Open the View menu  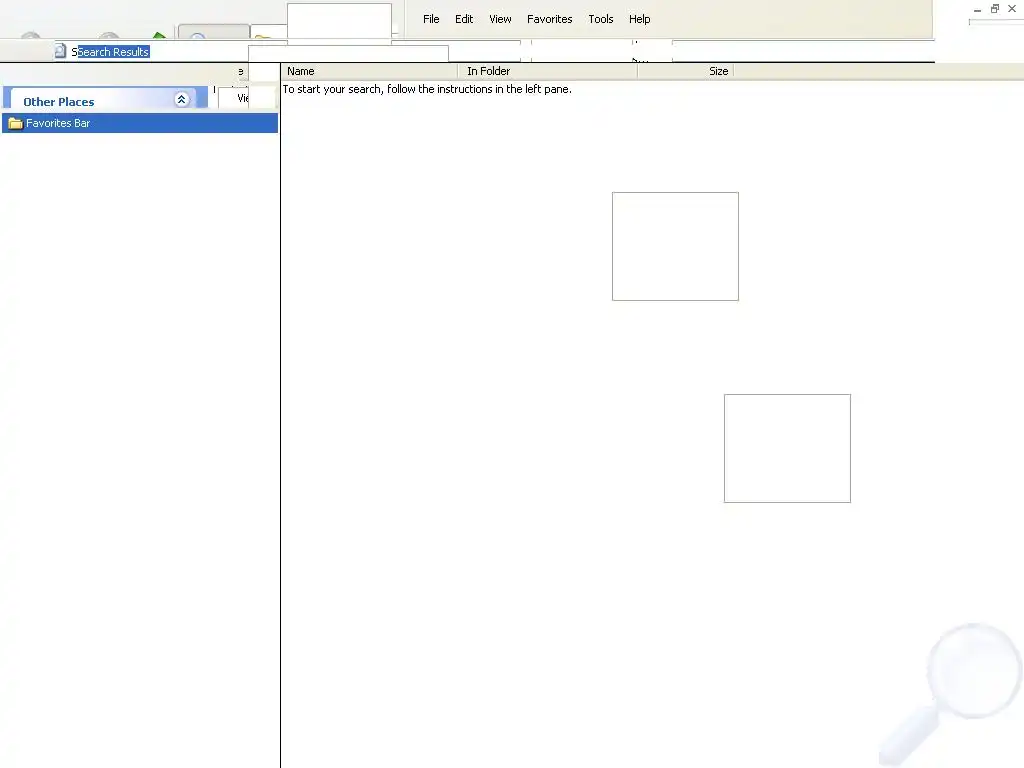point(500,19)
